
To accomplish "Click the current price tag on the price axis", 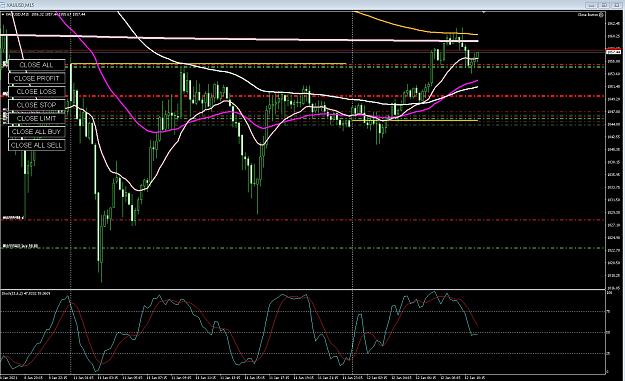I will coord(613,52).
